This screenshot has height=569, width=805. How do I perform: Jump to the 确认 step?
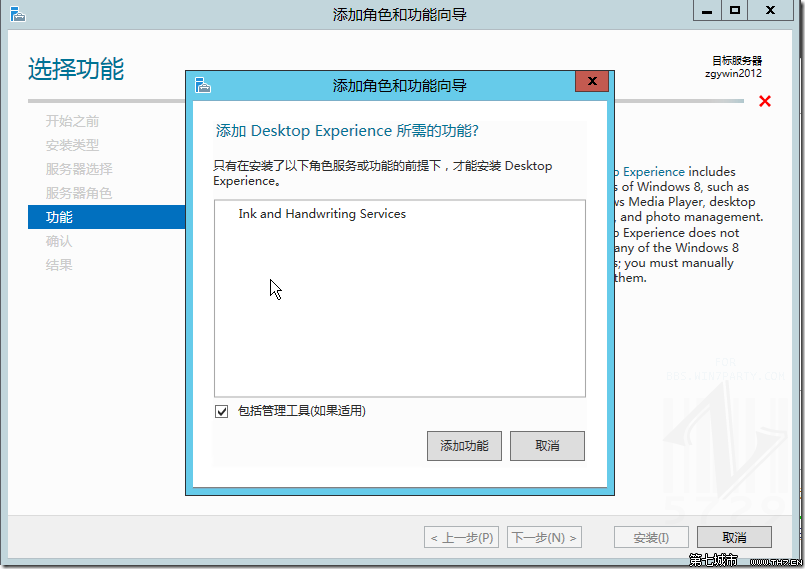tap(59, 241)
